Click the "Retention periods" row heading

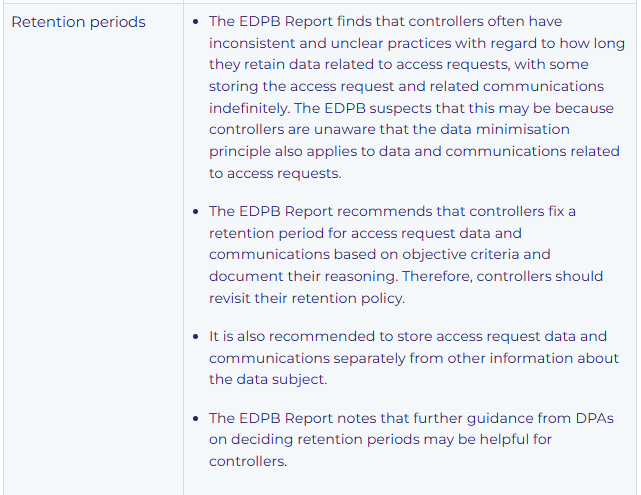point(78,22)
